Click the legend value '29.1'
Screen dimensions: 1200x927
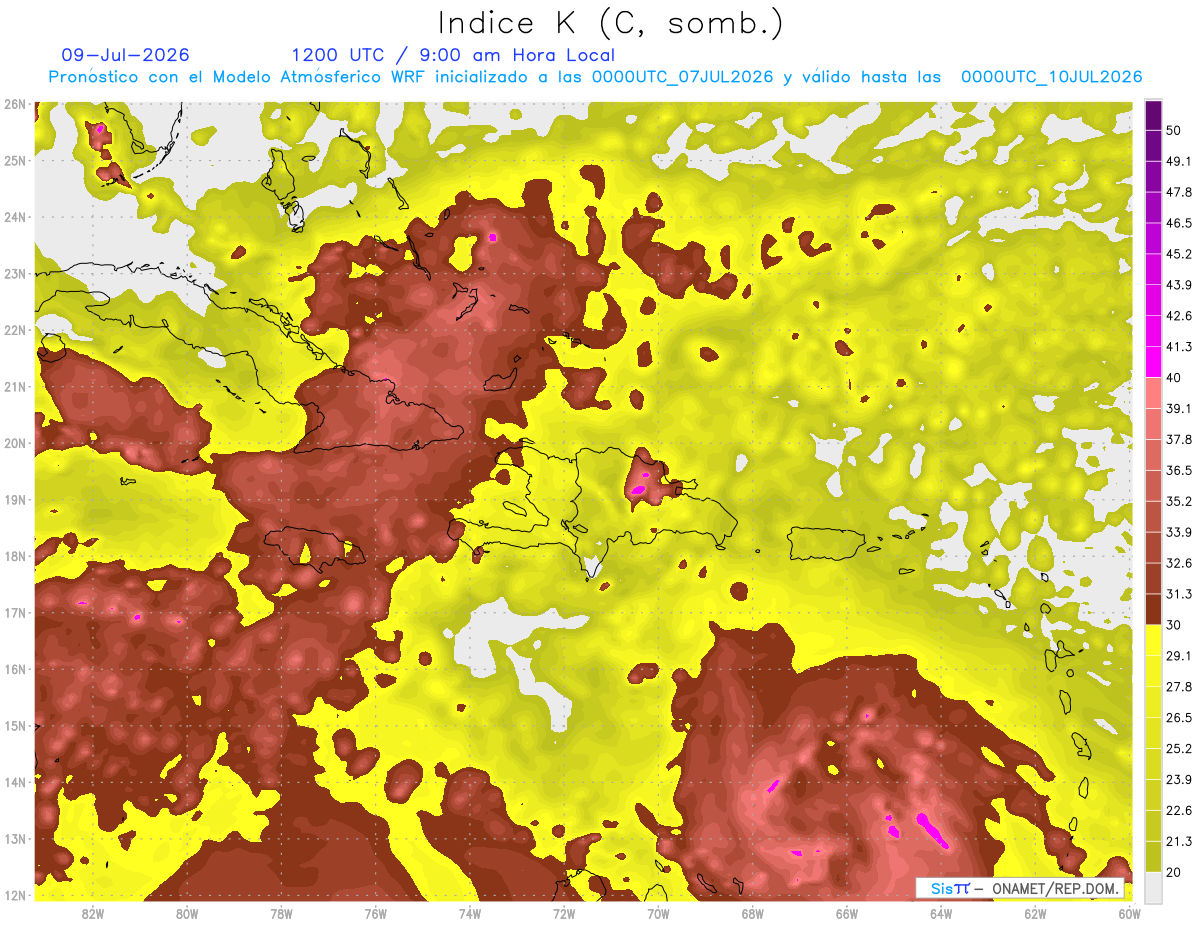[x=1178, y=655]
